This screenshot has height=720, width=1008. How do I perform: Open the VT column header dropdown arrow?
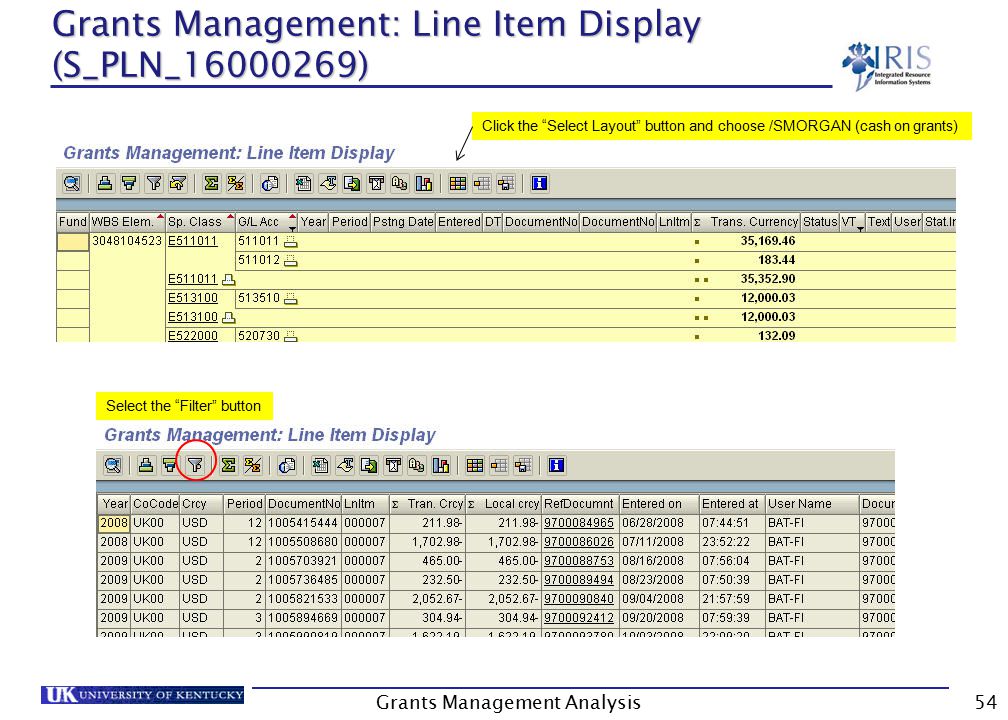[x=860, y=228]
